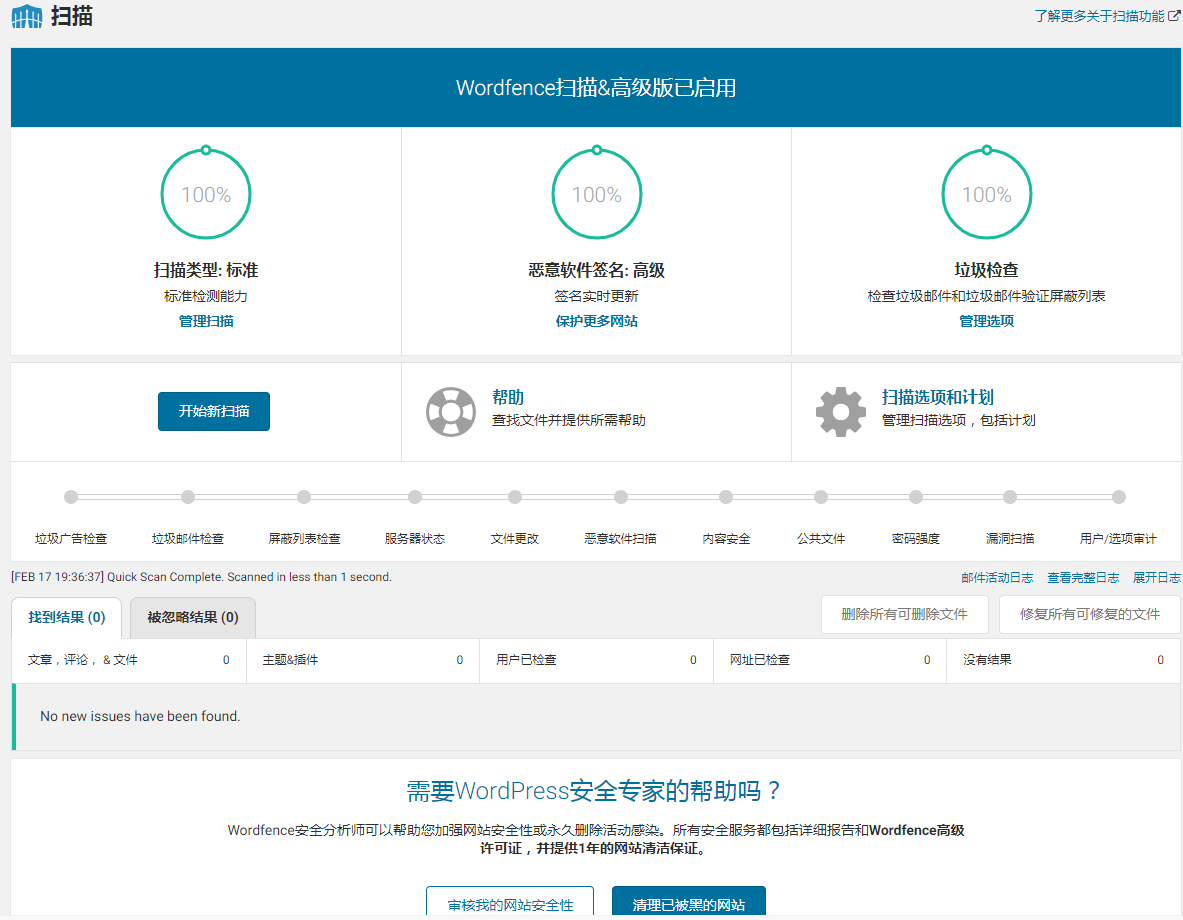
Task: Click the 修复所有可修复的文件 button
Action: 1089,614
